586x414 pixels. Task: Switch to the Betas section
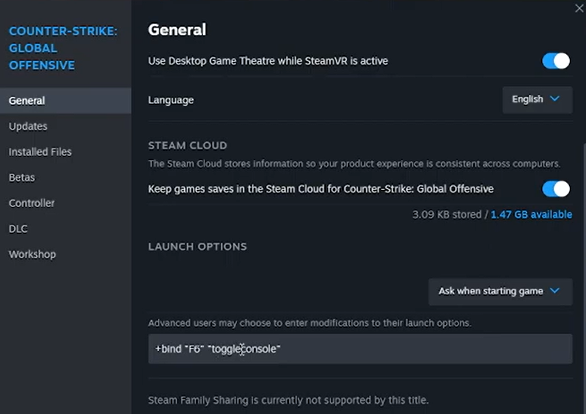pos(65,177)
